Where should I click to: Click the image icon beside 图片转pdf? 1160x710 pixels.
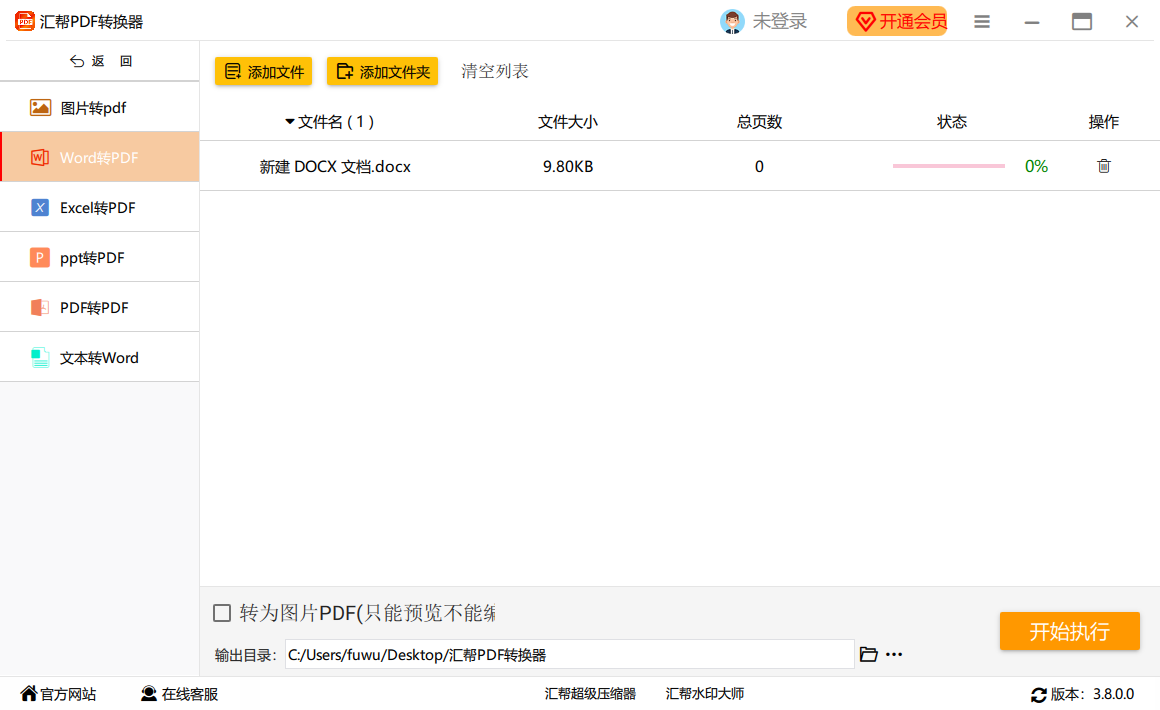[40, 108]
